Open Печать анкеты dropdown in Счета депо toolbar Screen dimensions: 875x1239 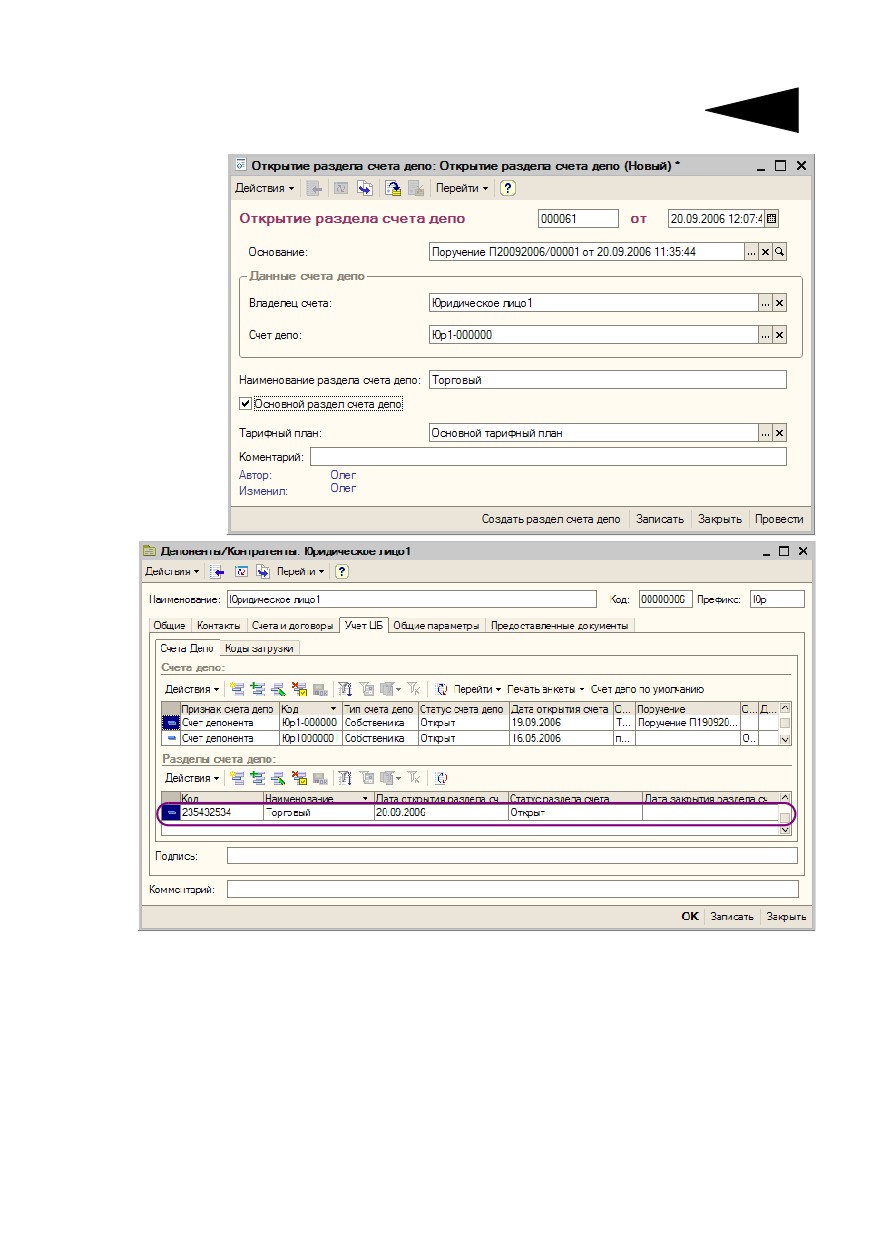[x=545, y=689]
